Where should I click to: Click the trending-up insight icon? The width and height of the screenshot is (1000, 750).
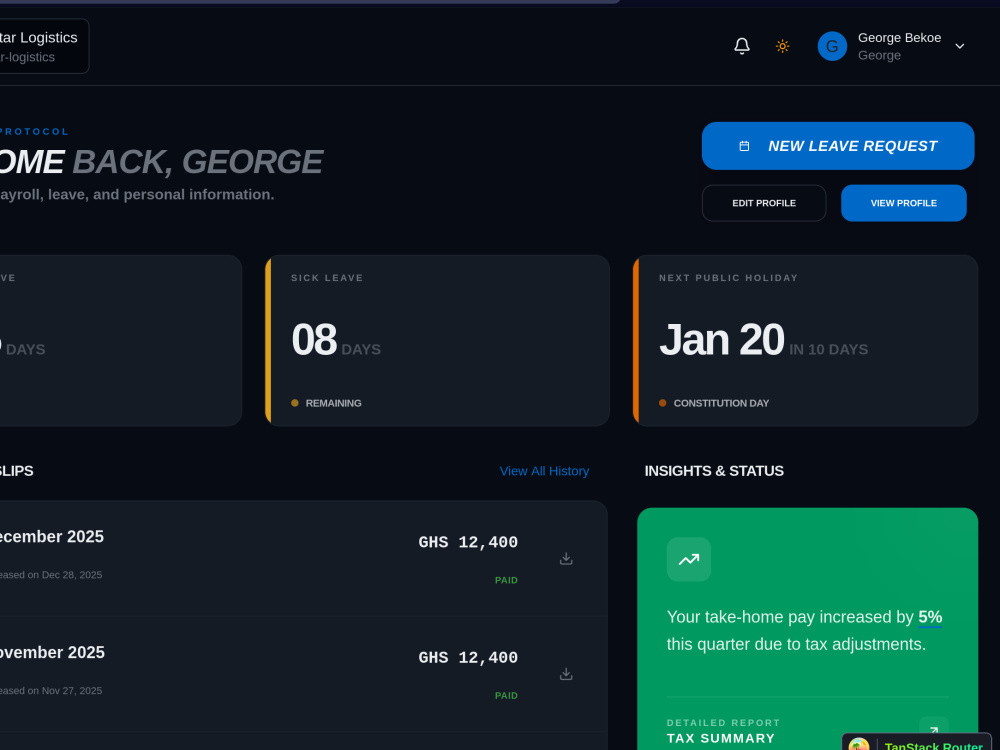click(x=689, y=559)
